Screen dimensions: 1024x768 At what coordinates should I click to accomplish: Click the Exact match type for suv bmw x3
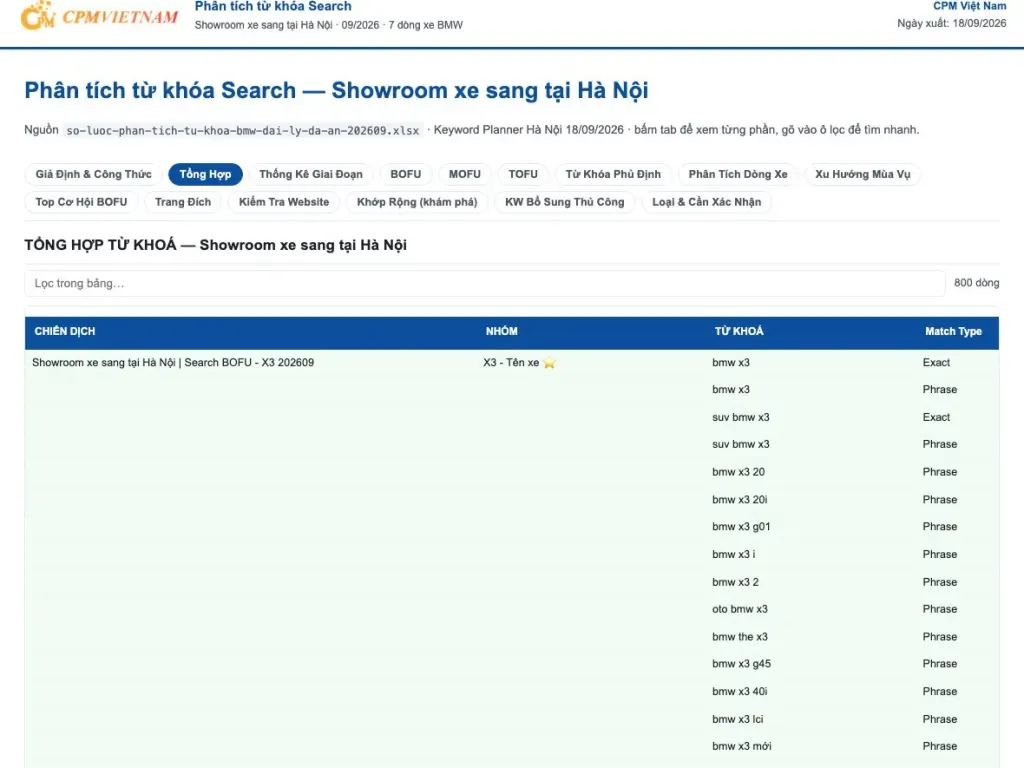[936, 417]
